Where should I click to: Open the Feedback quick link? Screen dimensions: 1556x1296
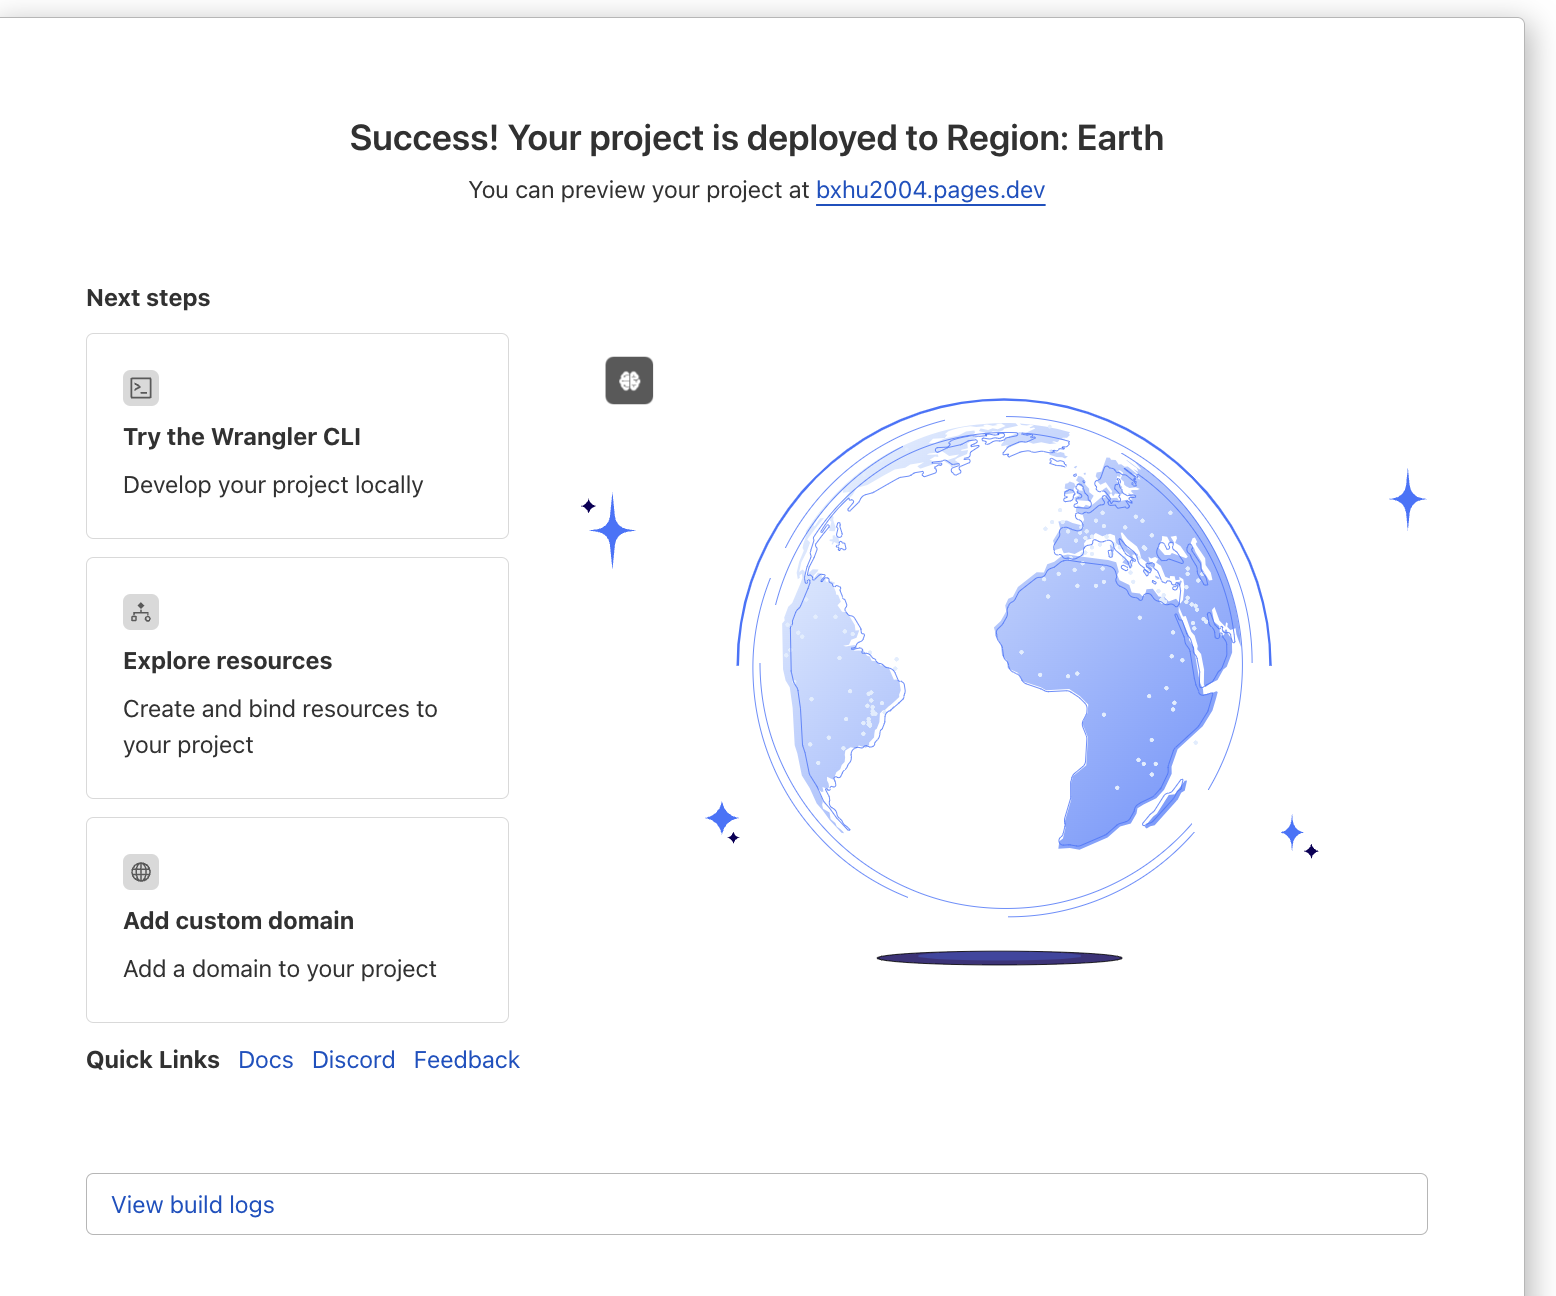point(466,1060)
